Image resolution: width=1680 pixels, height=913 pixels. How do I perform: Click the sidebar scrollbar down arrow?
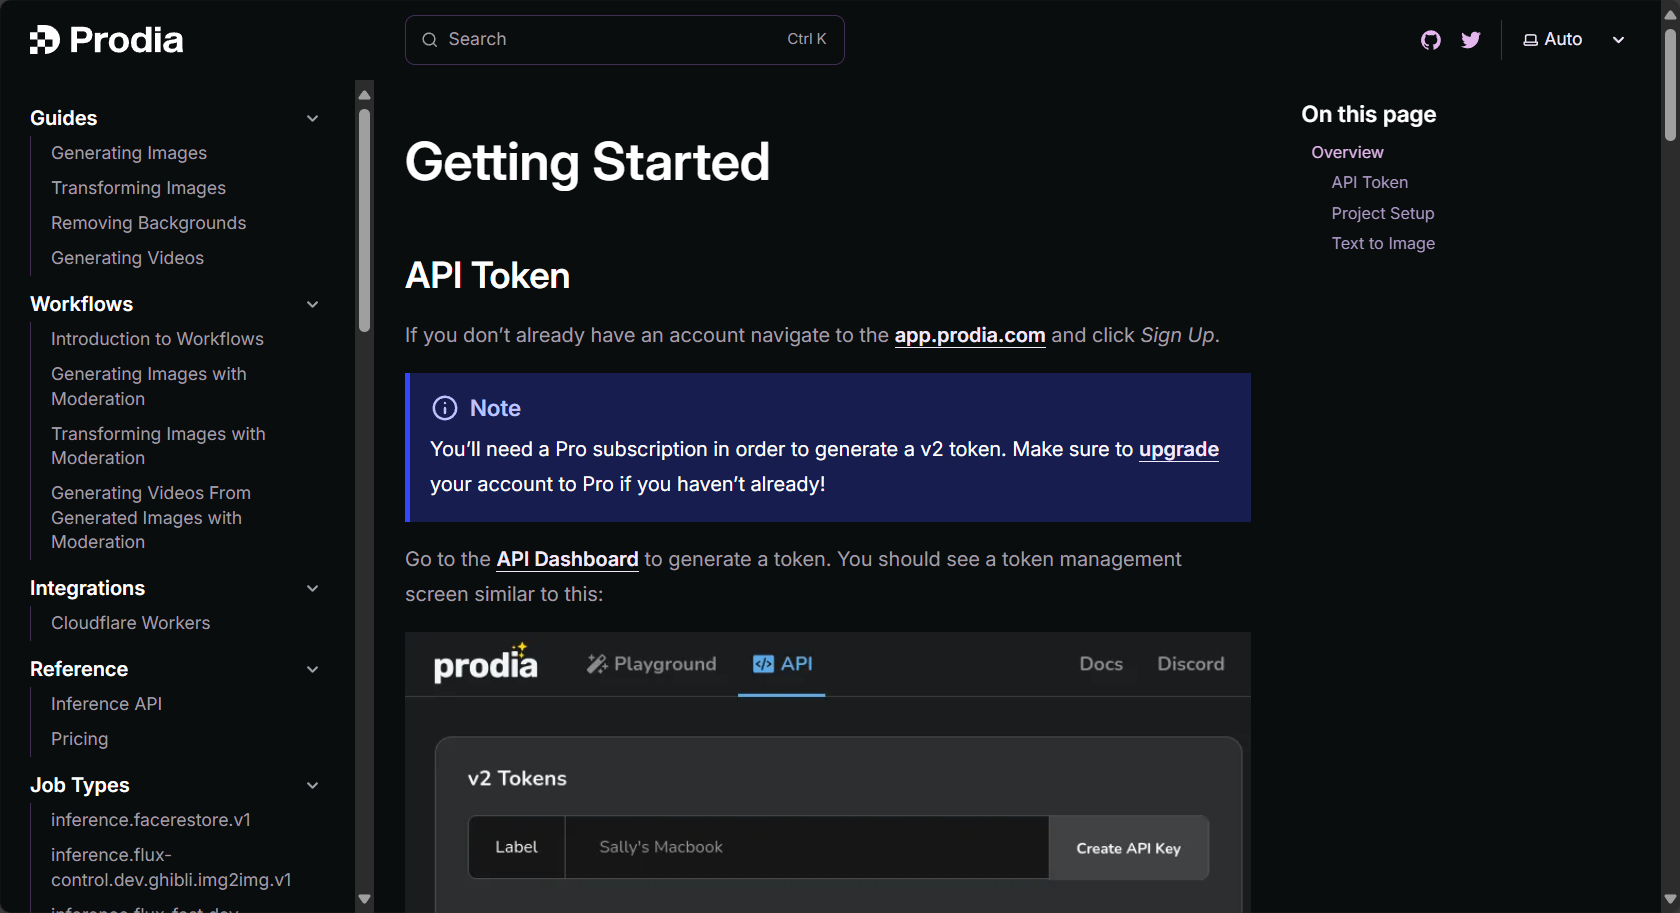[364, 899]
